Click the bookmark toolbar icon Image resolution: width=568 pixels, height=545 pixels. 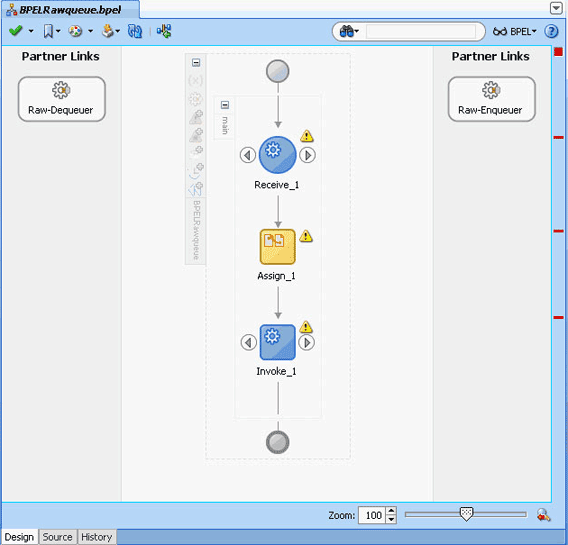48,32
